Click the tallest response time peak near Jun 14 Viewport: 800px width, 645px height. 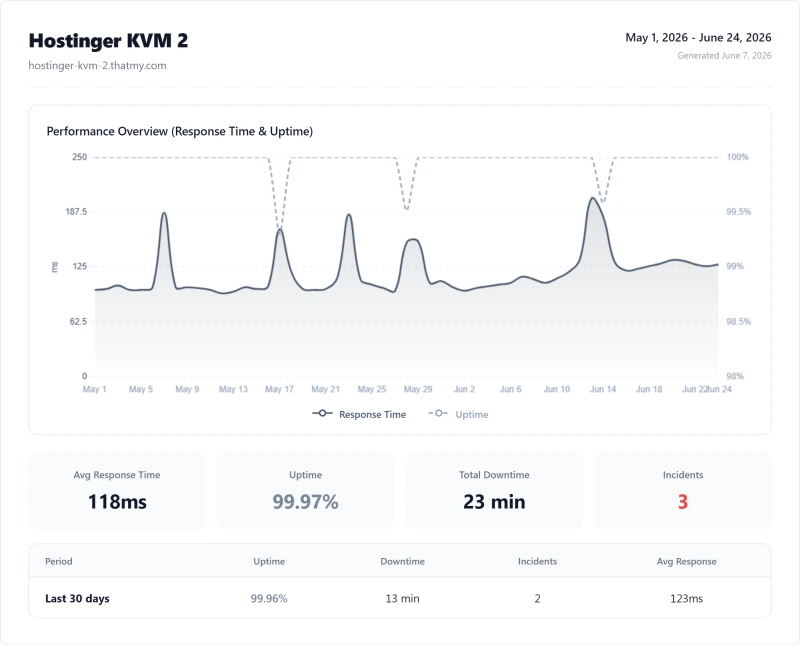click(x=592, y=198)
